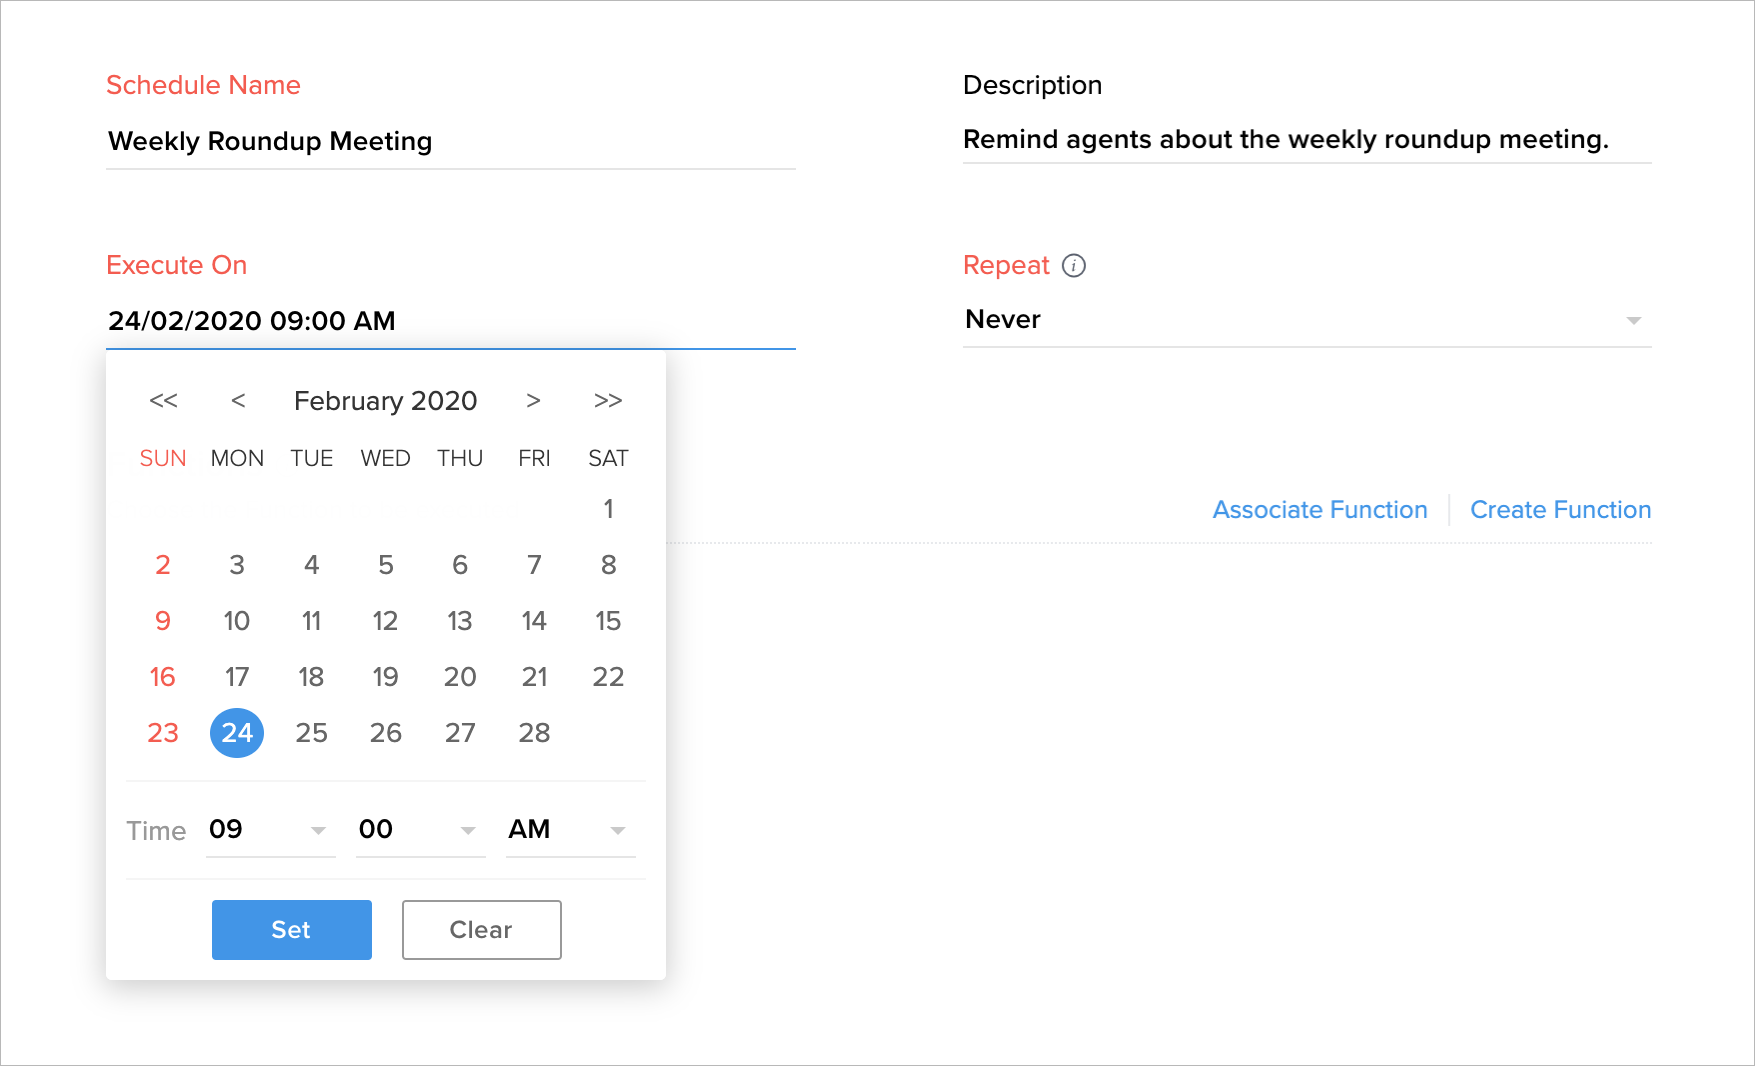Viewport: 1755px width, 1066px height.
Task: Select February 11 in the calendar
Action: (x=312, y=621)
